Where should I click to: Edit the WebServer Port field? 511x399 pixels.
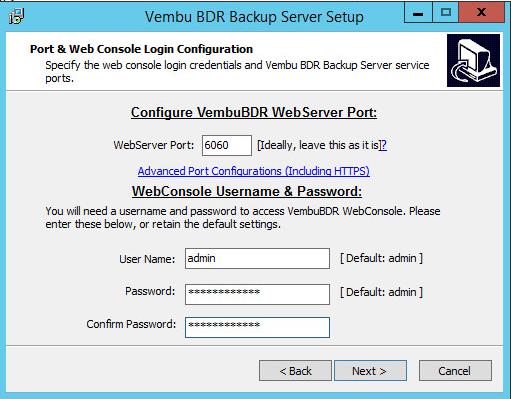[227, 145]
